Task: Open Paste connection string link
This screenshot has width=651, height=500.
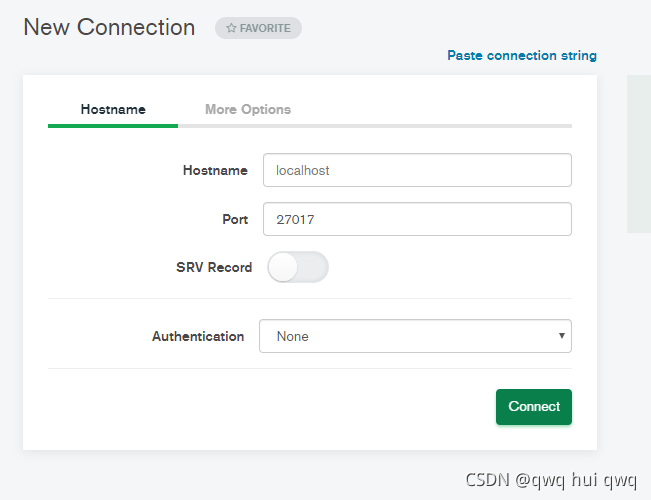Action: tap(522, 55)
